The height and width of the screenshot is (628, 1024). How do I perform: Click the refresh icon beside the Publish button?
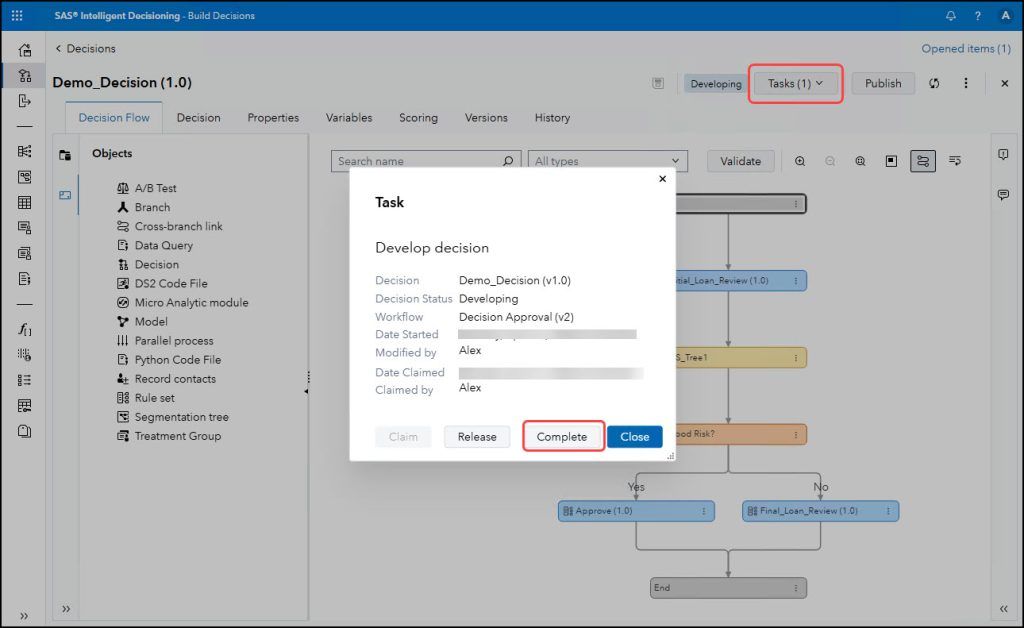click(933, 83)
